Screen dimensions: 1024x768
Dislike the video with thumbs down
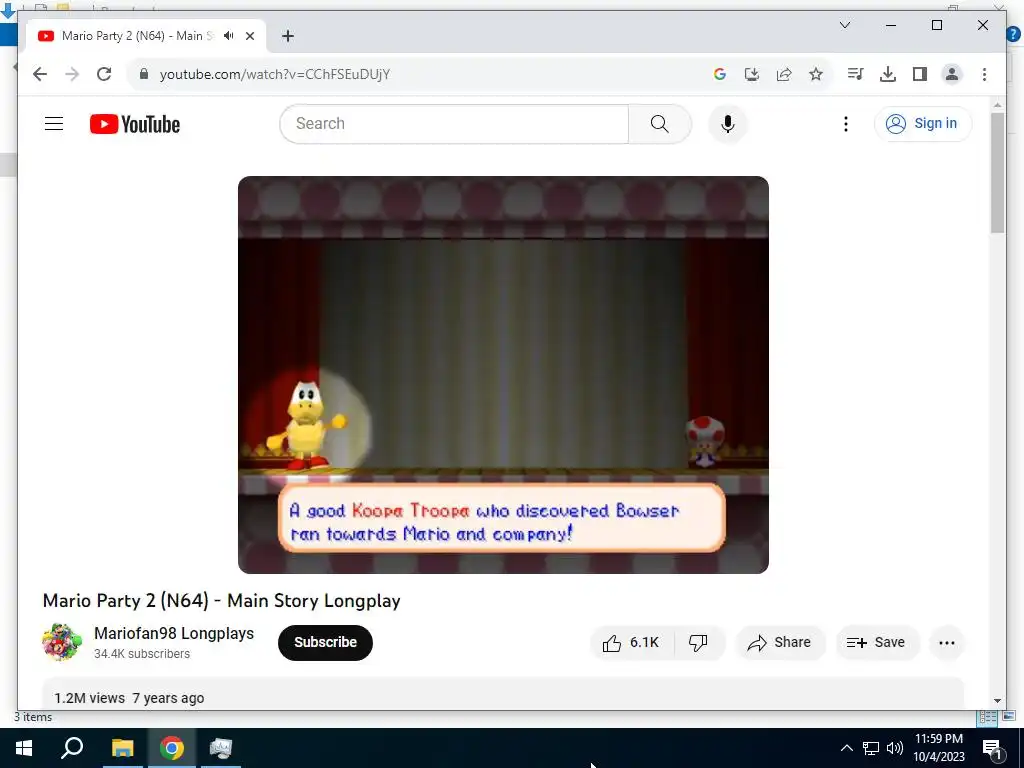click(x=699, y=643)
